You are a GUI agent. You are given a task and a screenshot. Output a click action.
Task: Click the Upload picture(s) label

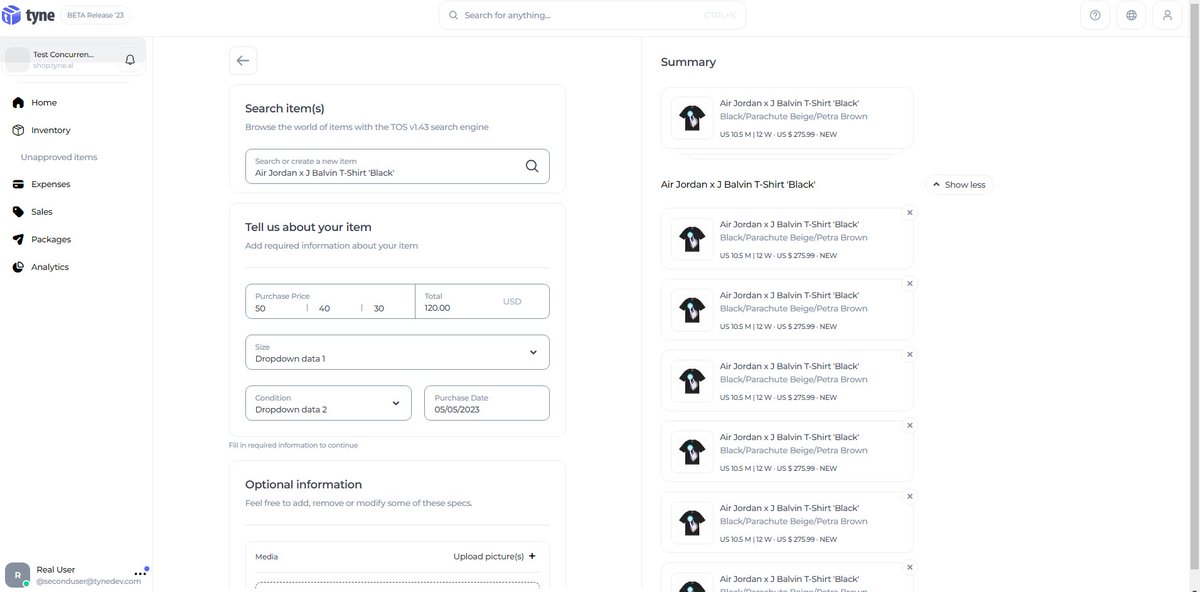coord(488,556)
